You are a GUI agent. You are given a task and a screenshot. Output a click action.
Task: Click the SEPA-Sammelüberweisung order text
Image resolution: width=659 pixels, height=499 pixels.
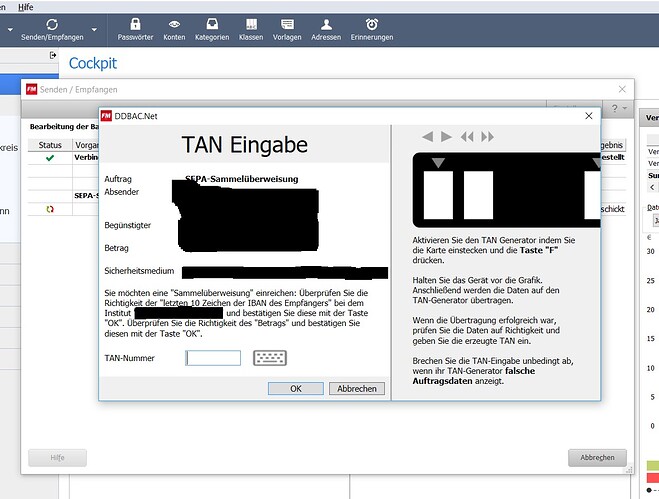242,179
